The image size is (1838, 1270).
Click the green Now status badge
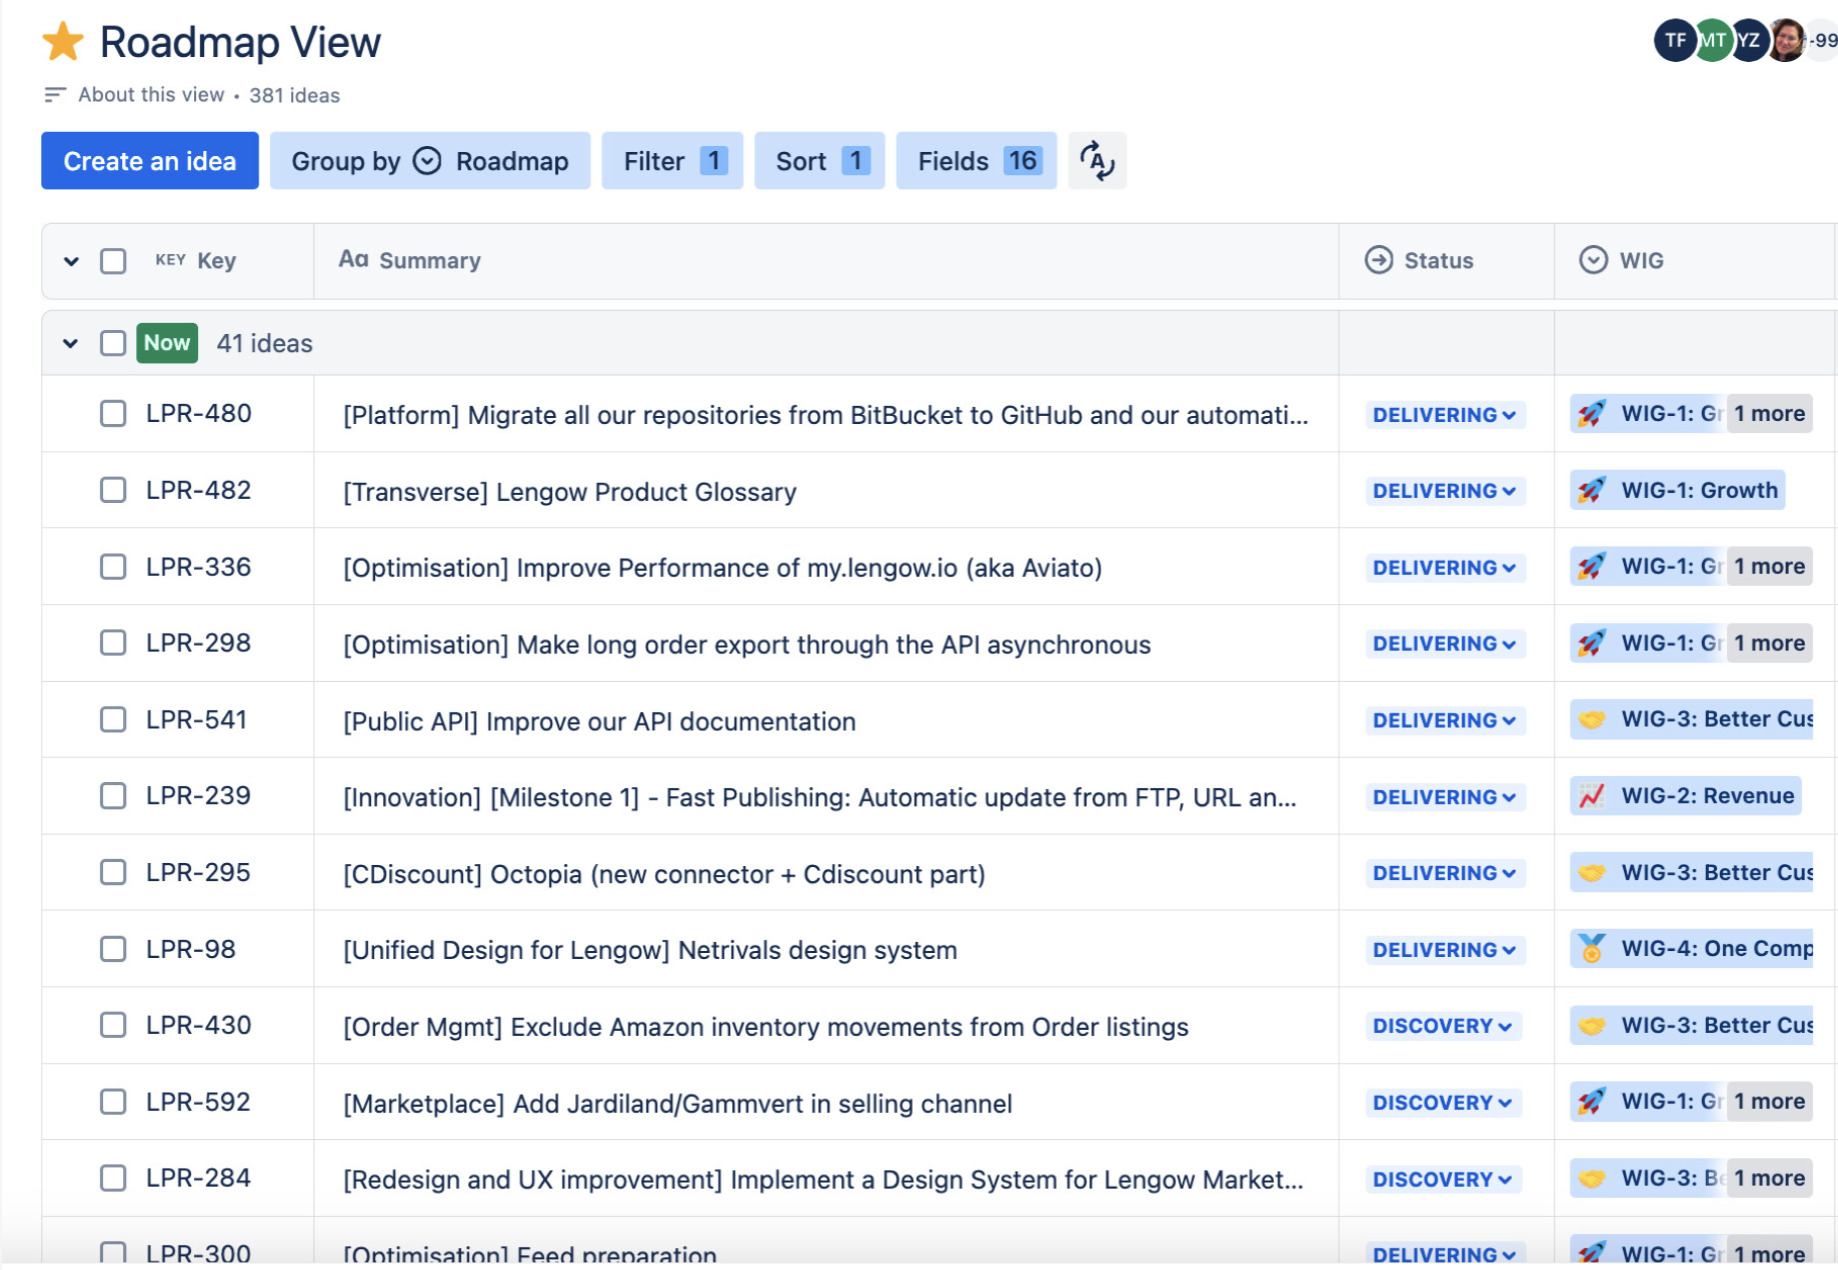click(165, 342)
